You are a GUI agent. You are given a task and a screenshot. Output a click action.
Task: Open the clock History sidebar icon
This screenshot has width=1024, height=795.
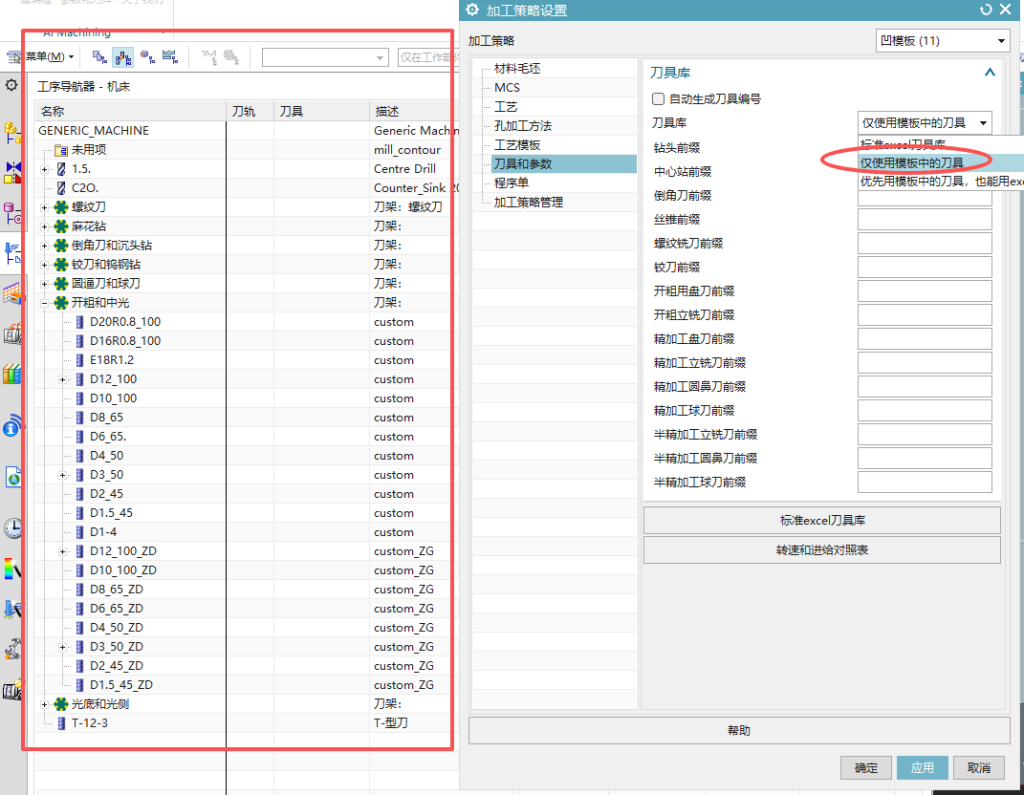12,528
